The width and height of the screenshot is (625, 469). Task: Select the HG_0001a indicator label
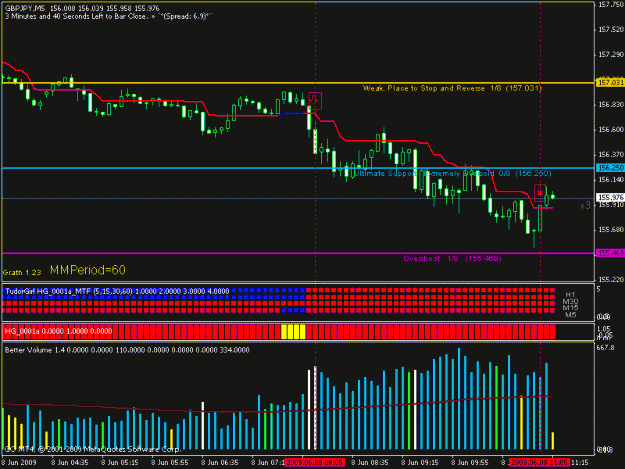pyautogui.click(x=58, y=331)
